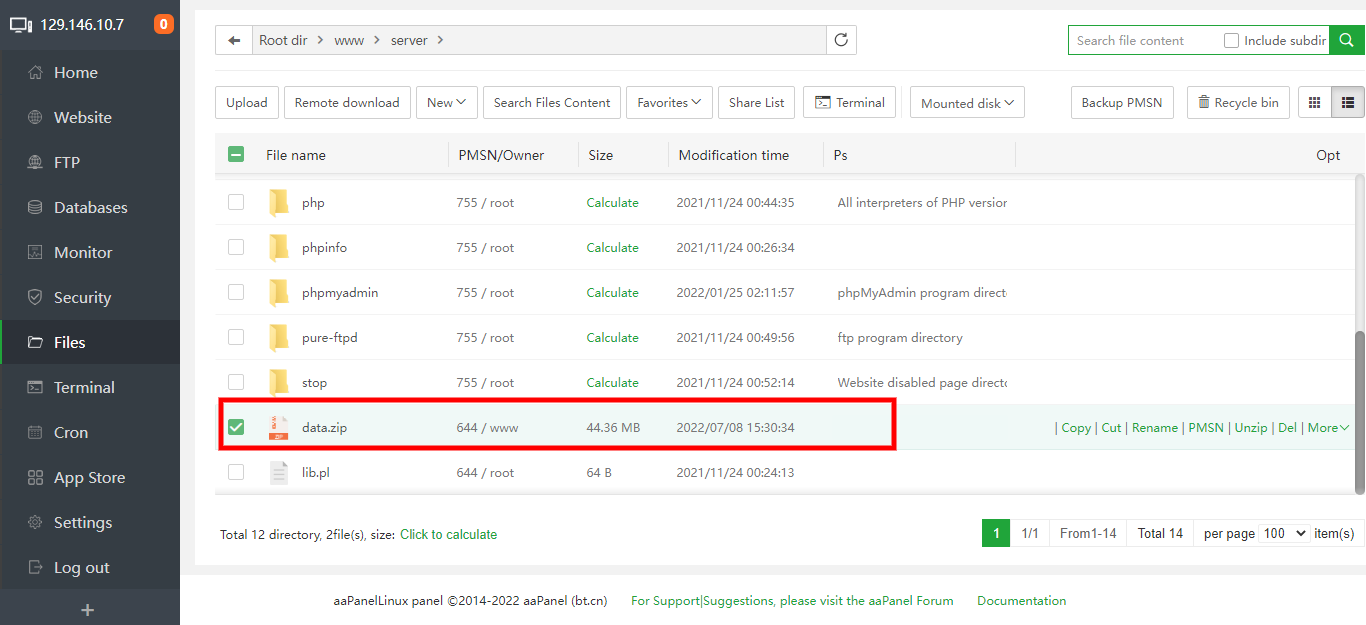1366x625 pixels.
Task: Open App Store in sidebar
Action: 90,477
